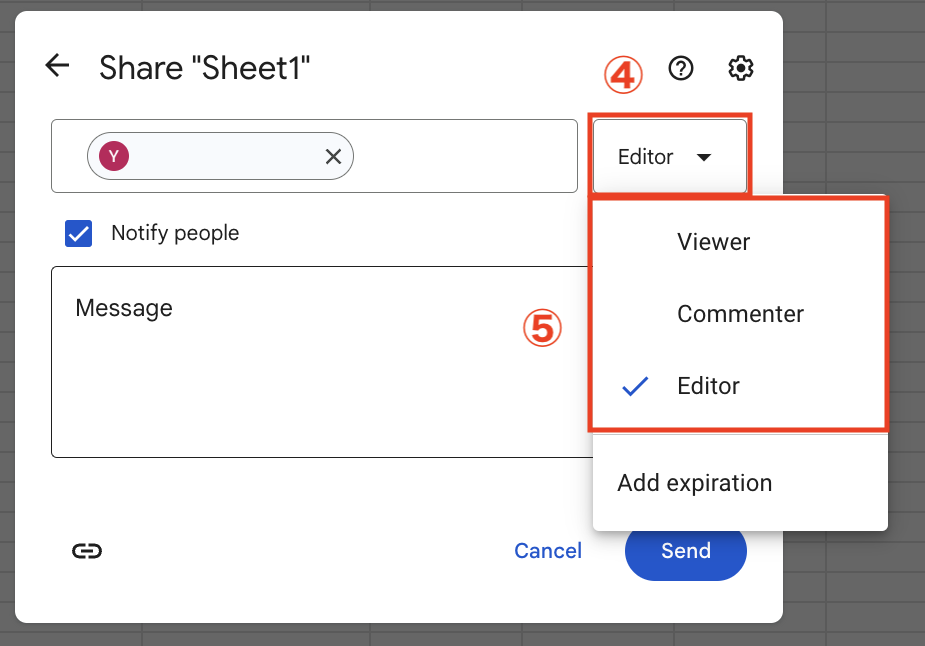Image resolution: width=925 pixels, height=646 pixels.
Task: Click the blue checkmark beside Editor
Action: coord(634,386)
